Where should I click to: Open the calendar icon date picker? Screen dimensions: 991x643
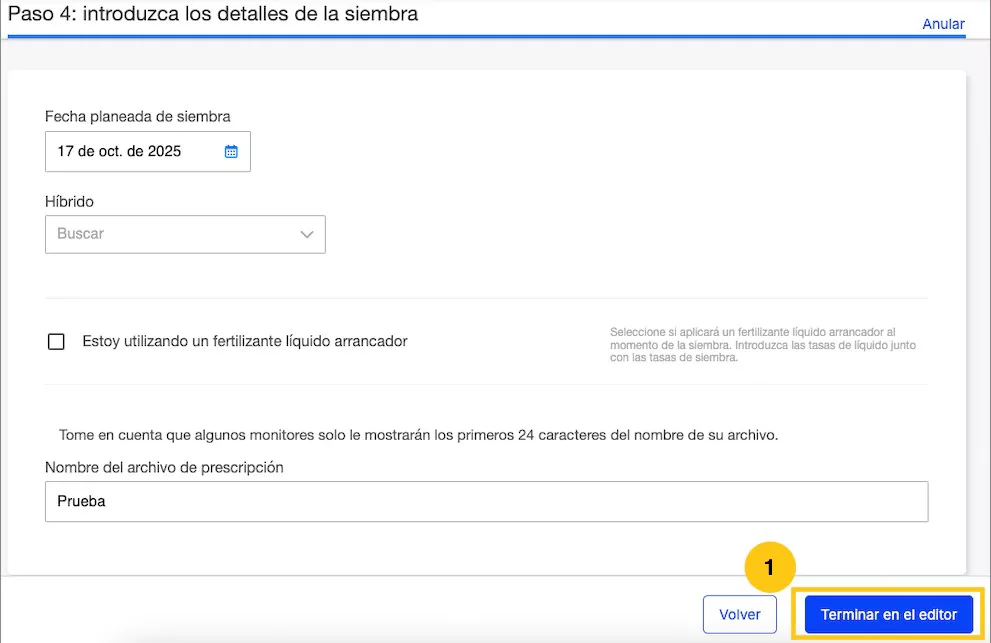(x=231, y=152)
